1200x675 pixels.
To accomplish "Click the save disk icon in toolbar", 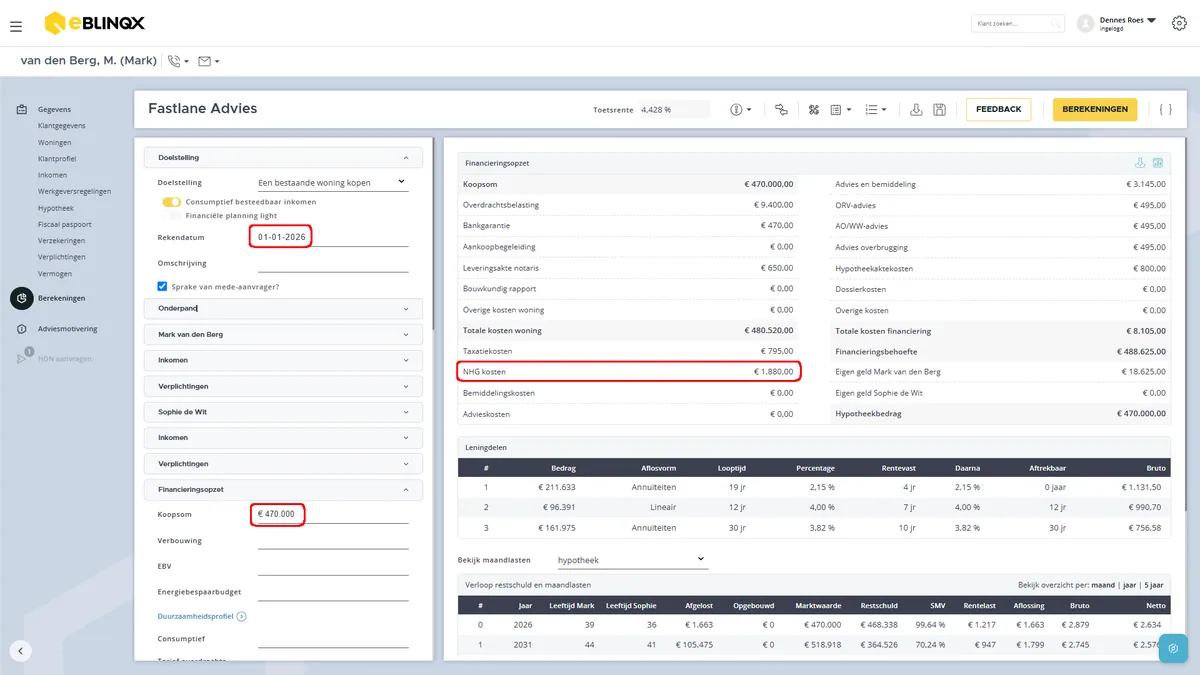I will click(x=939, y=110).
